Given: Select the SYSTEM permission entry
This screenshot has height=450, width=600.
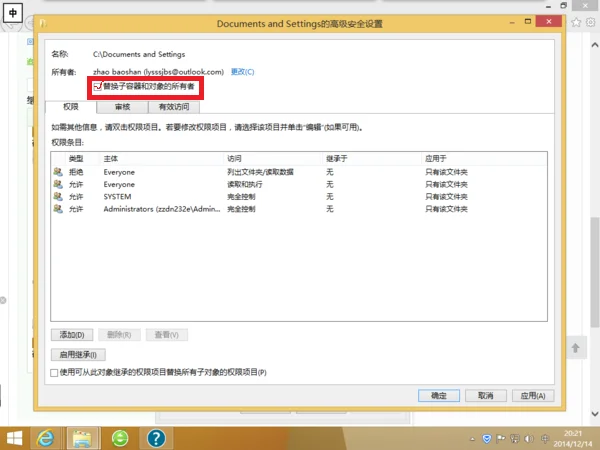Looking at the screenshot, I should (298, 197).
